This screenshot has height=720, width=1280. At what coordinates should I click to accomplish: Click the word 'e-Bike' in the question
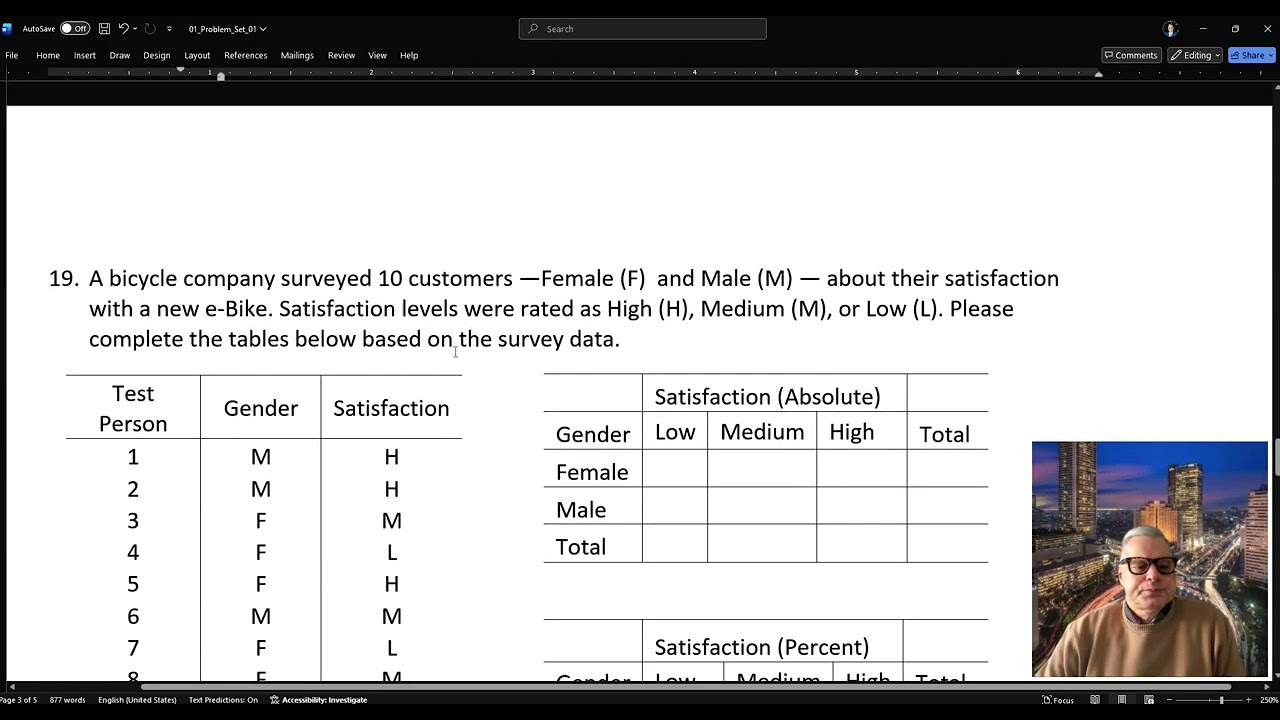239,309
